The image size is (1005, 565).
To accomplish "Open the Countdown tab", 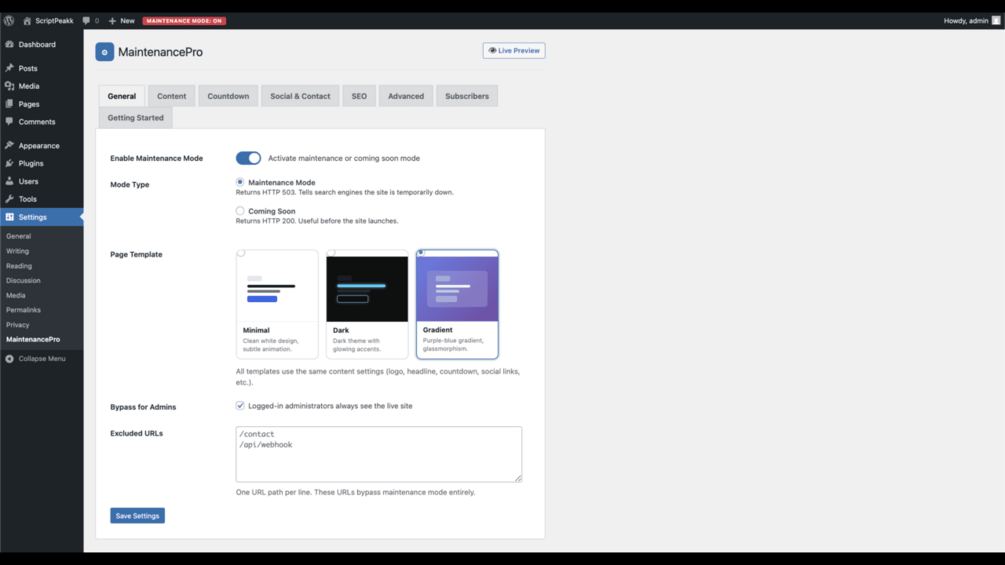I will [228, 96].
